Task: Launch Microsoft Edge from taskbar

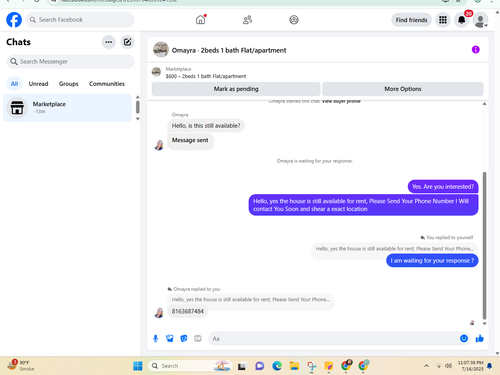Action: pyautogui.click(x=277, y=366)
